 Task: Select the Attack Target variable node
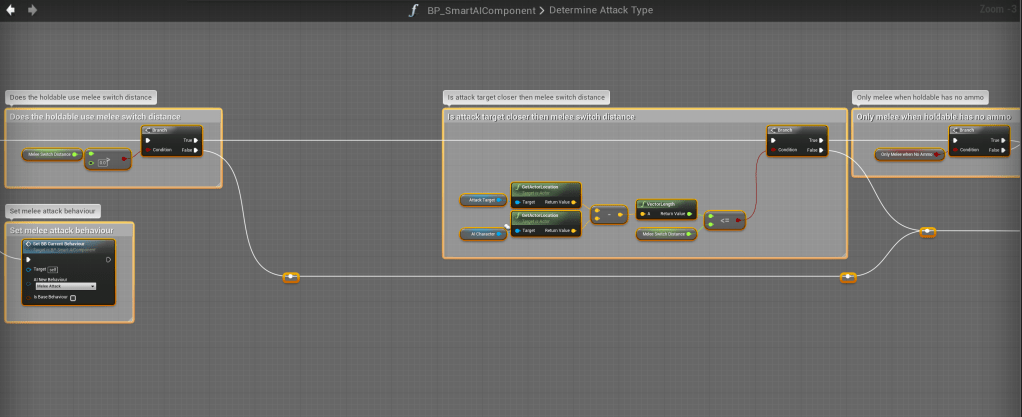tap(483, 201)
